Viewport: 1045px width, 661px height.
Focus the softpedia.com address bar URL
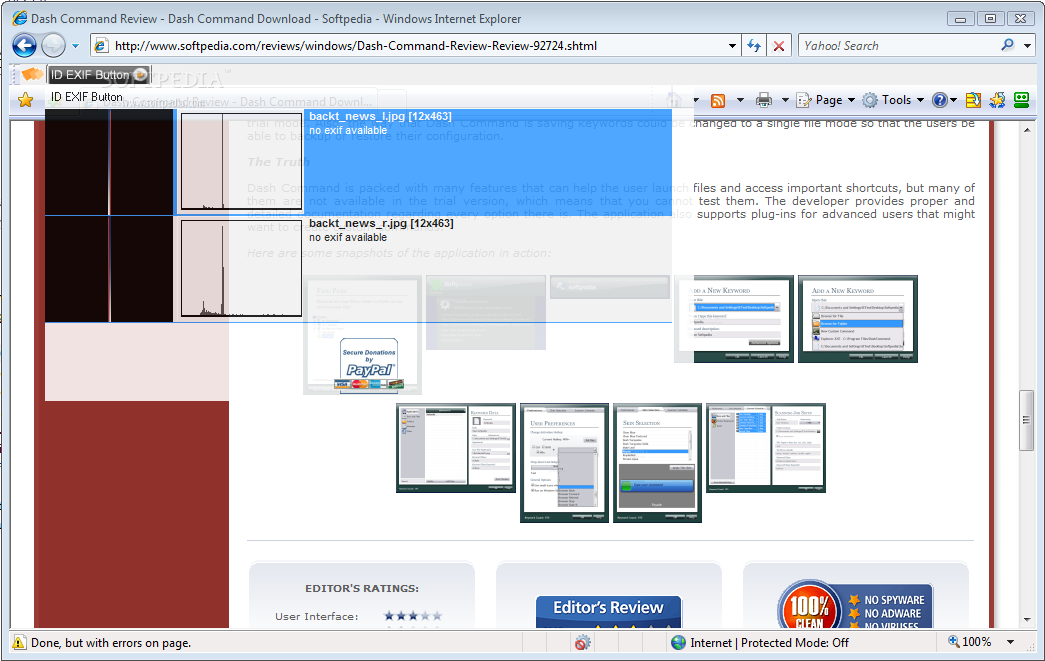pyautogui.click(x=355, y=46)
